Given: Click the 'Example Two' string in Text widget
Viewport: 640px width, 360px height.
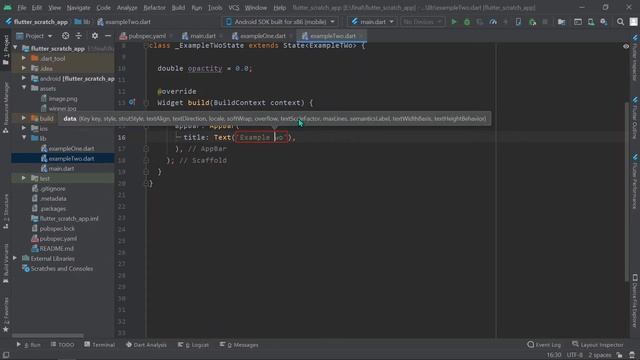Looking at the screenshot, I should 261,138.
